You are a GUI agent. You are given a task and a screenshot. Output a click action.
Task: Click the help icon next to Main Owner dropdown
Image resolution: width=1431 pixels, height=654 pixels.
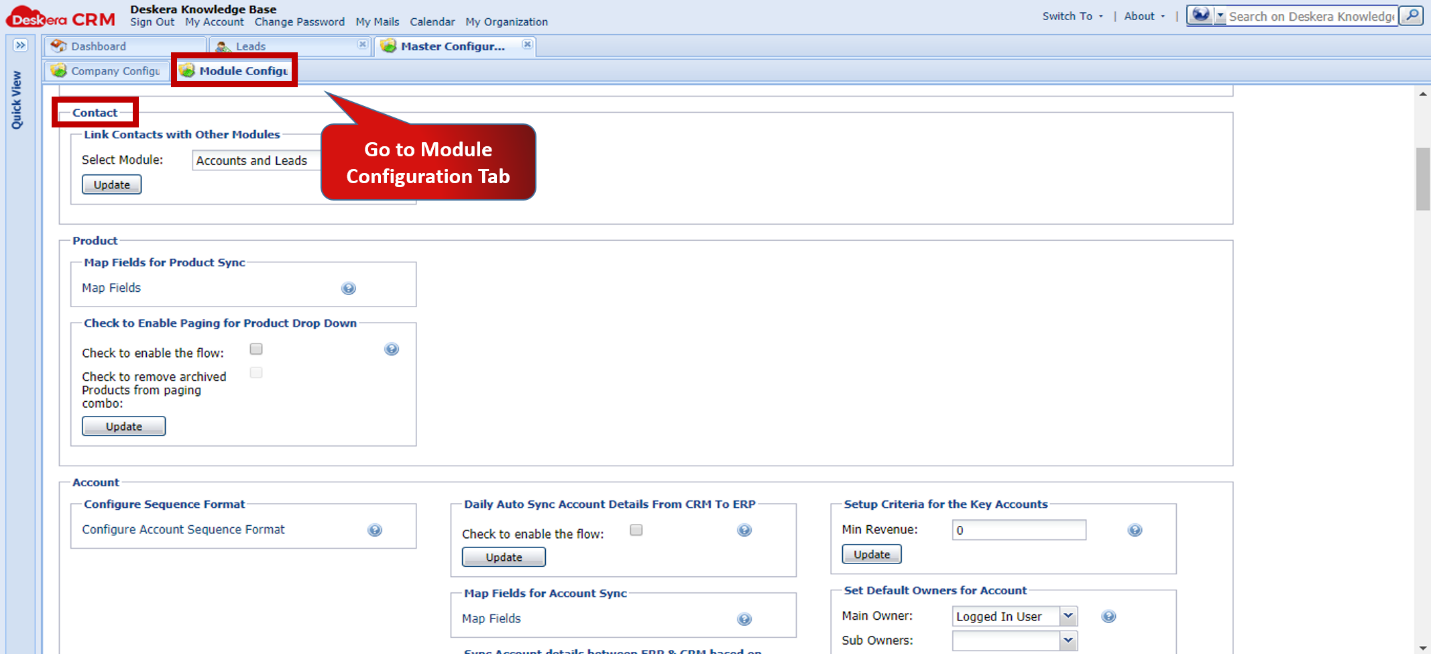pyautogui.click(x=1108, y=616)
